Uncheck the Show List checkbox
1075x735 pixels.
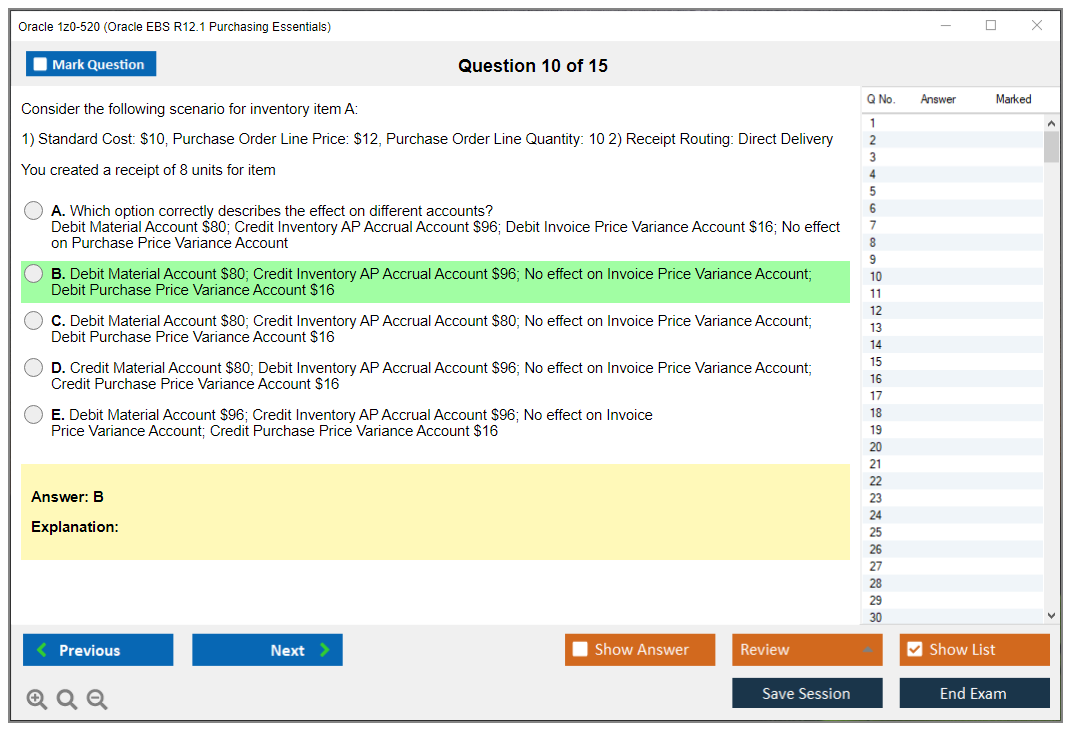click(914, 650)
